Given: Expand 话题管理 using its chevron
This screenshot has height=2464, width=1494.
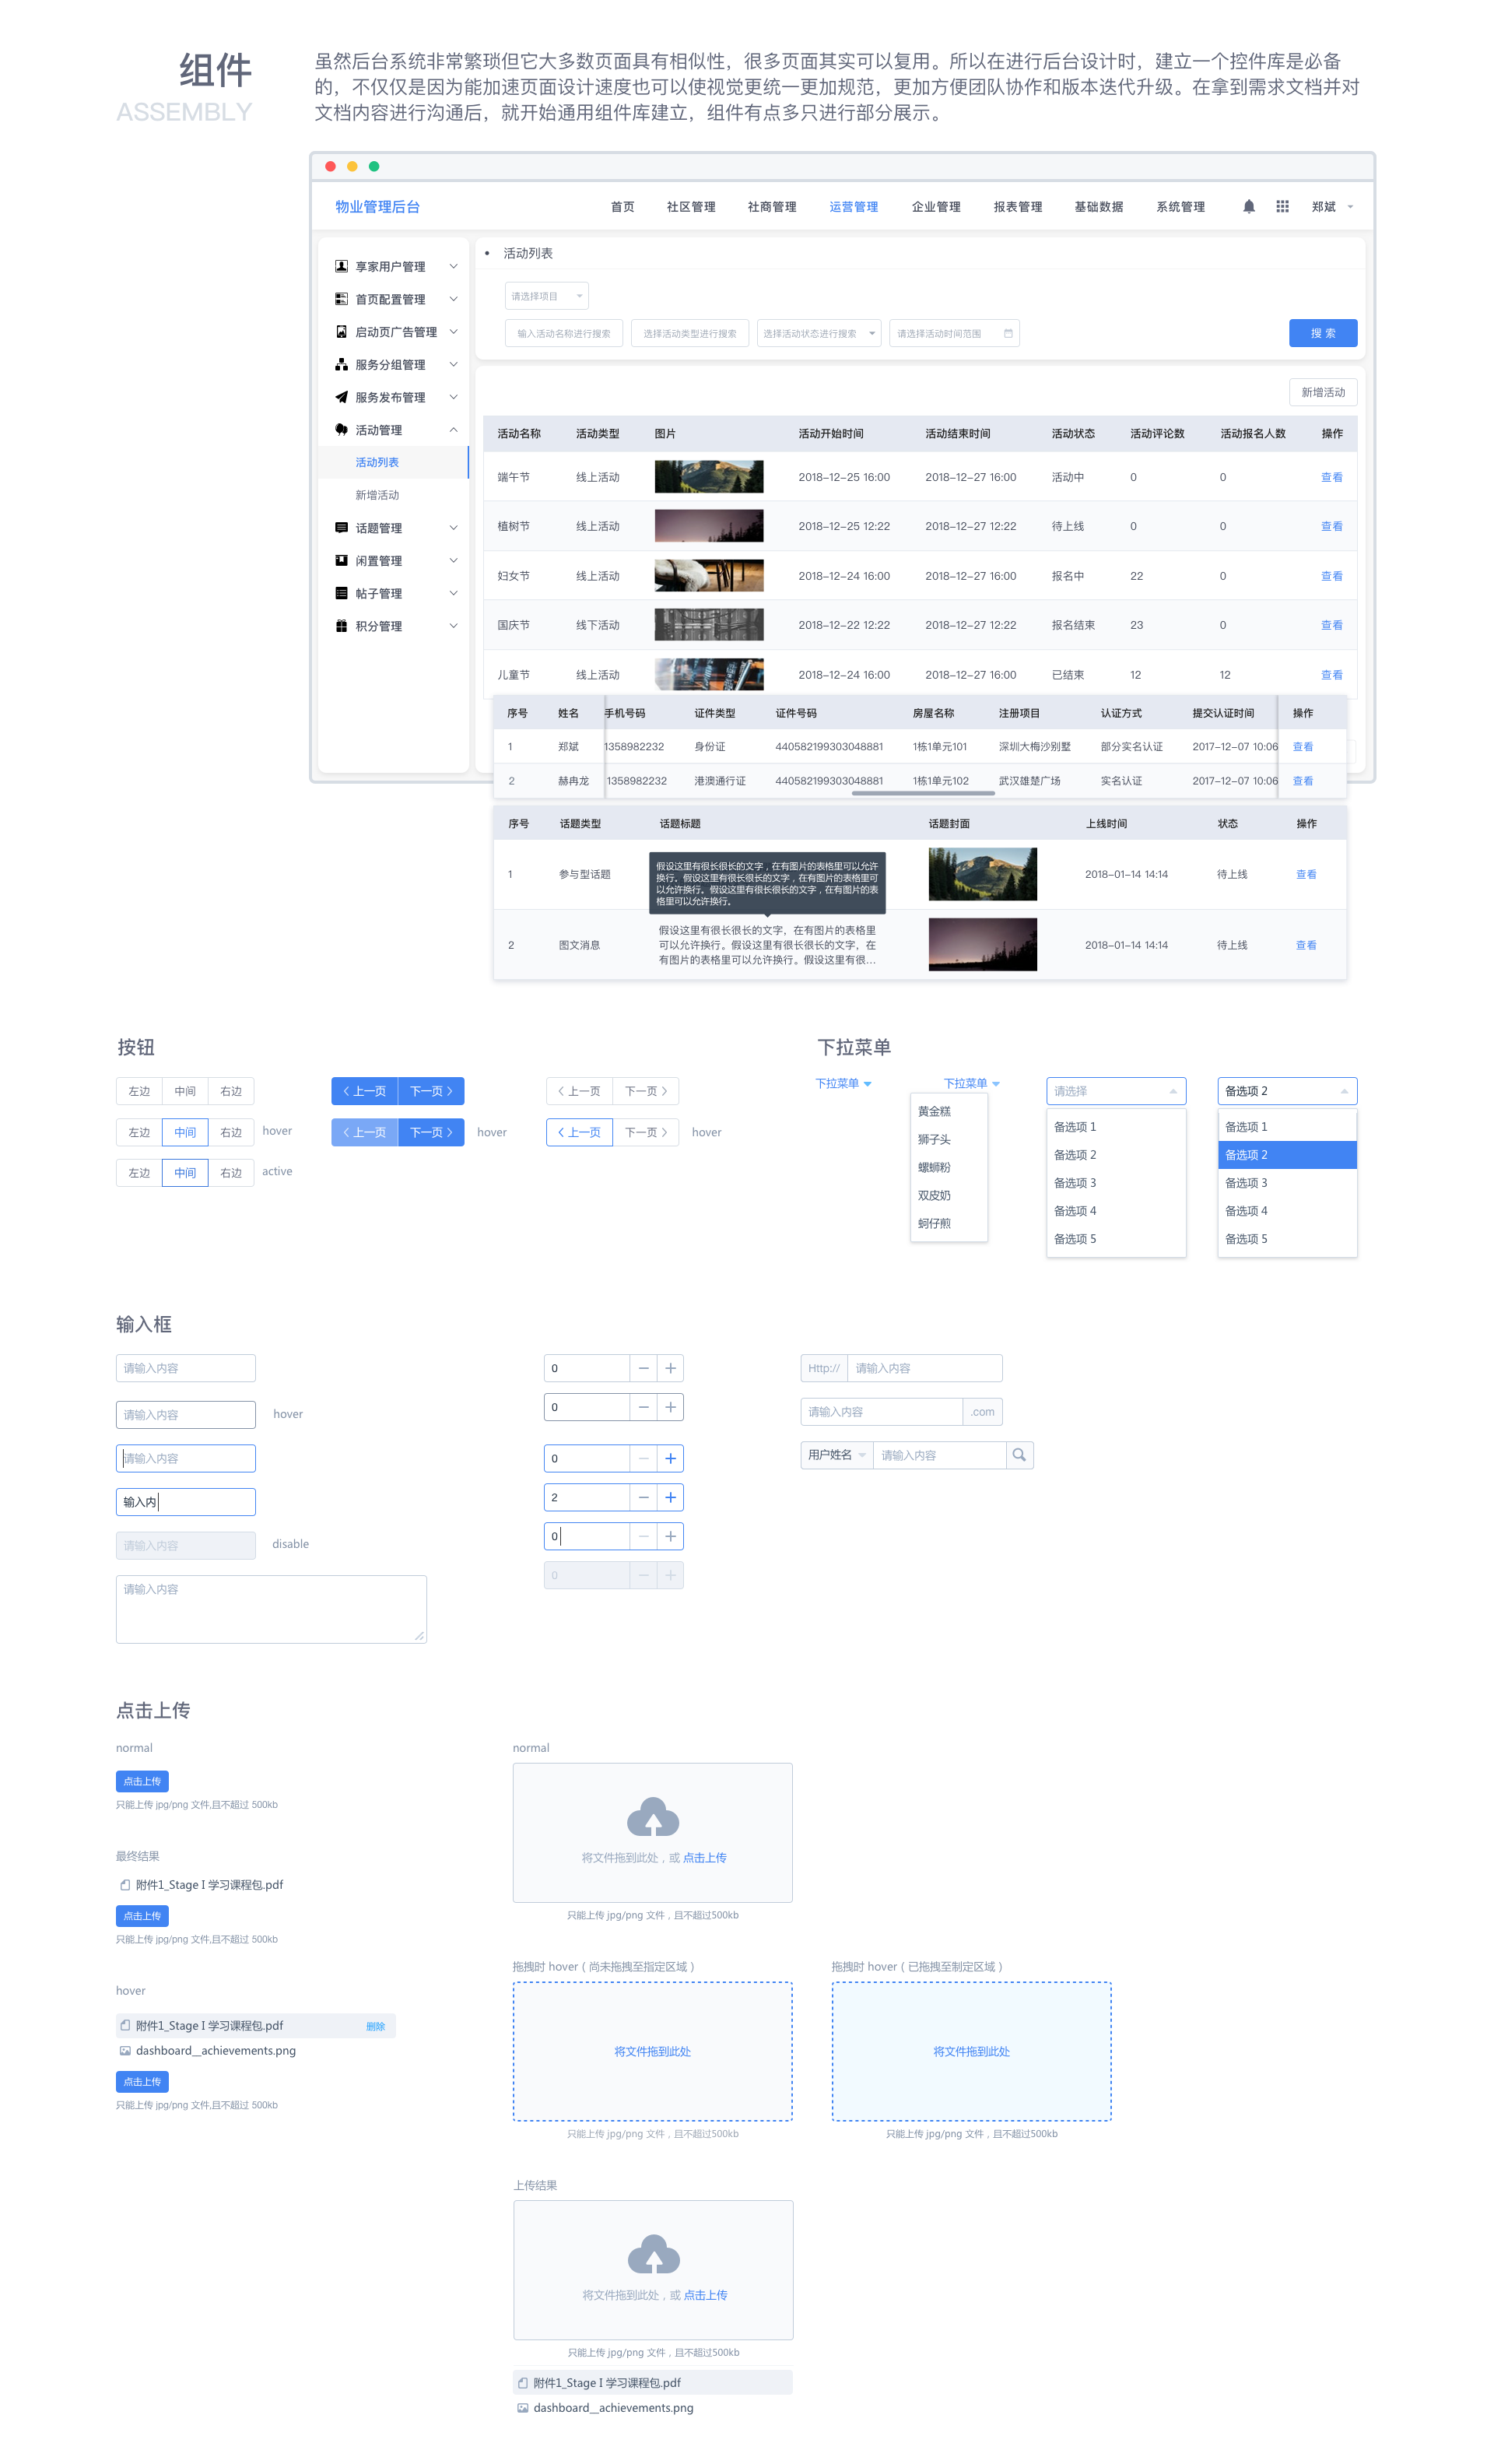Looking at the screenshot, I should (453, 528).
